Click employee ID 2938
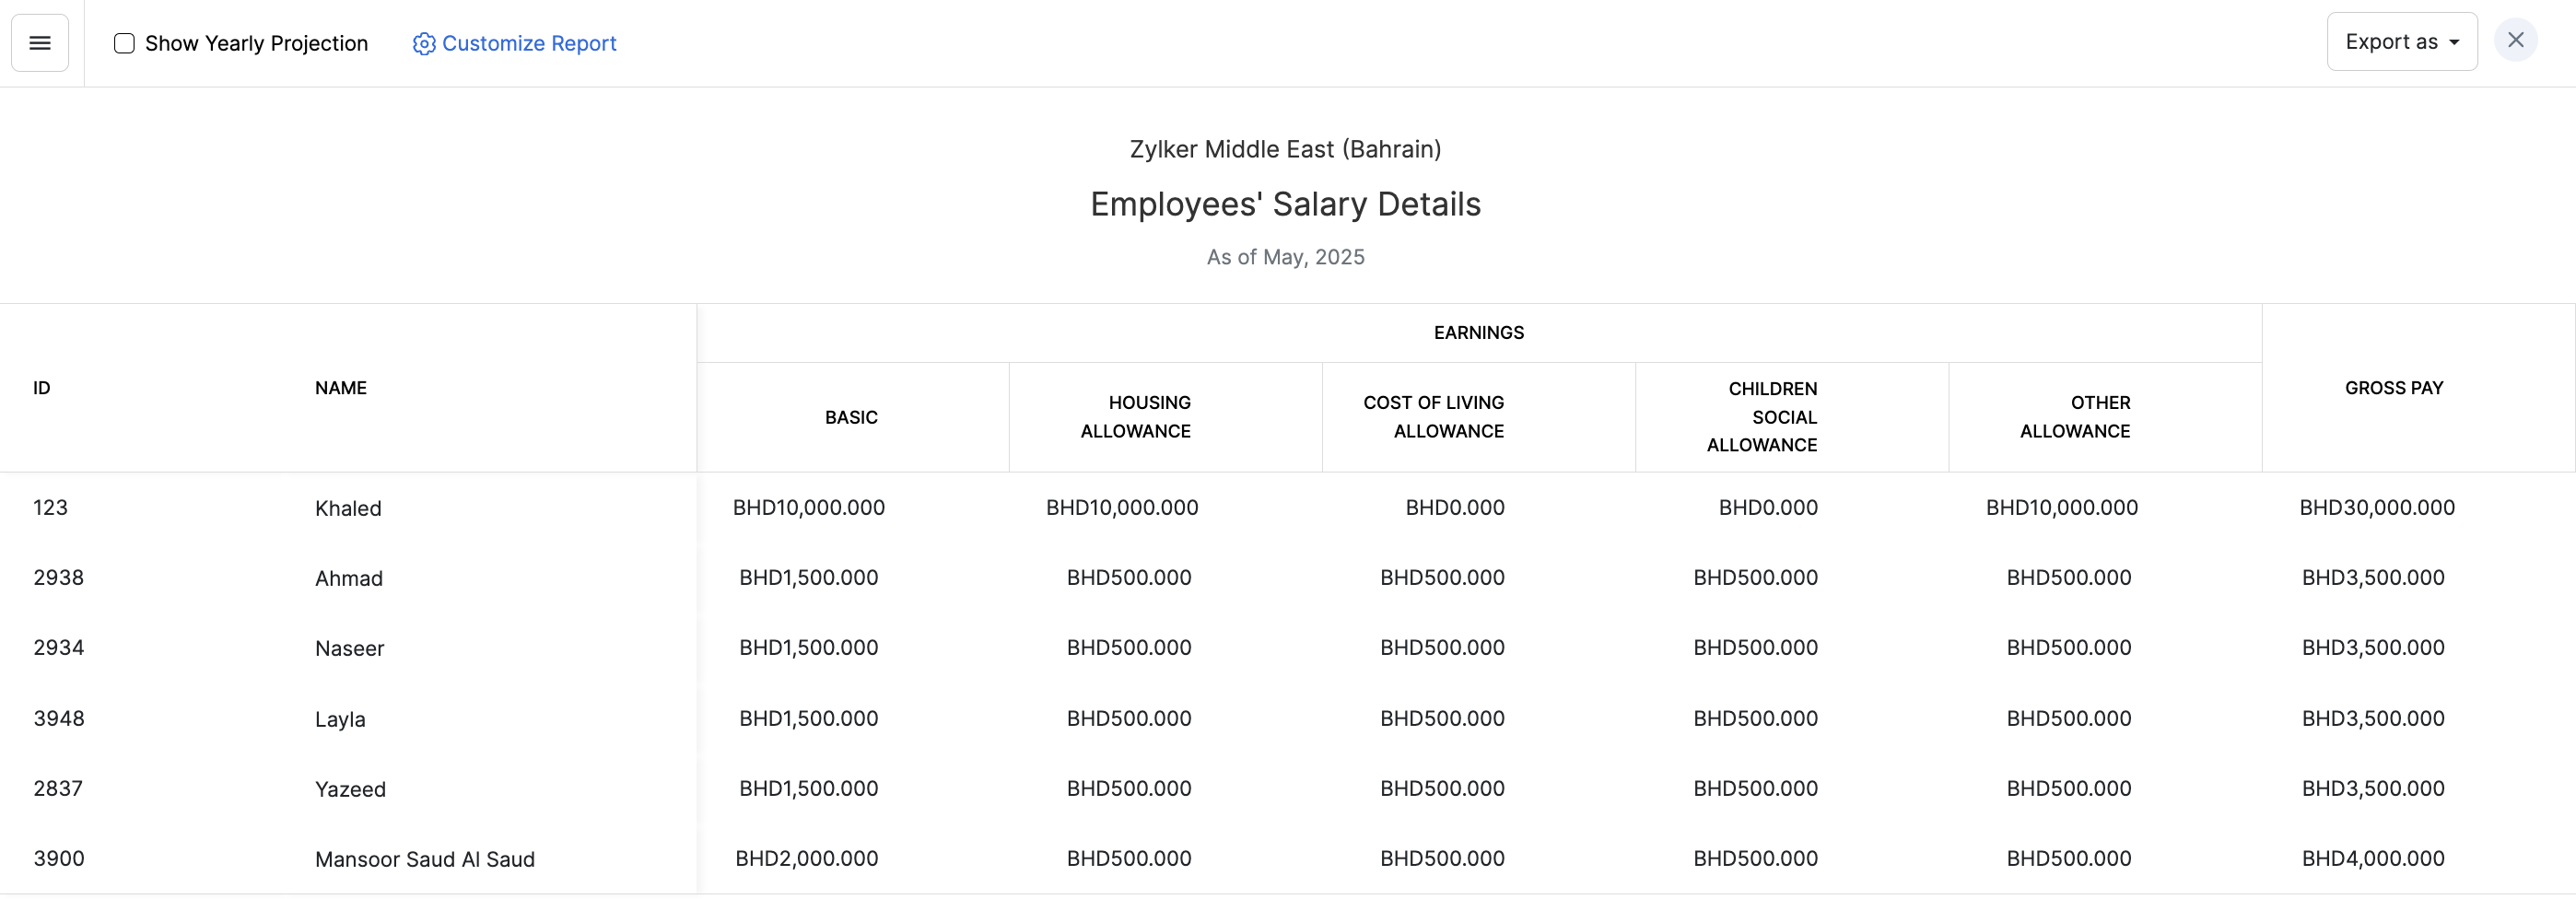2576x899 pixels. pos(59,578)
